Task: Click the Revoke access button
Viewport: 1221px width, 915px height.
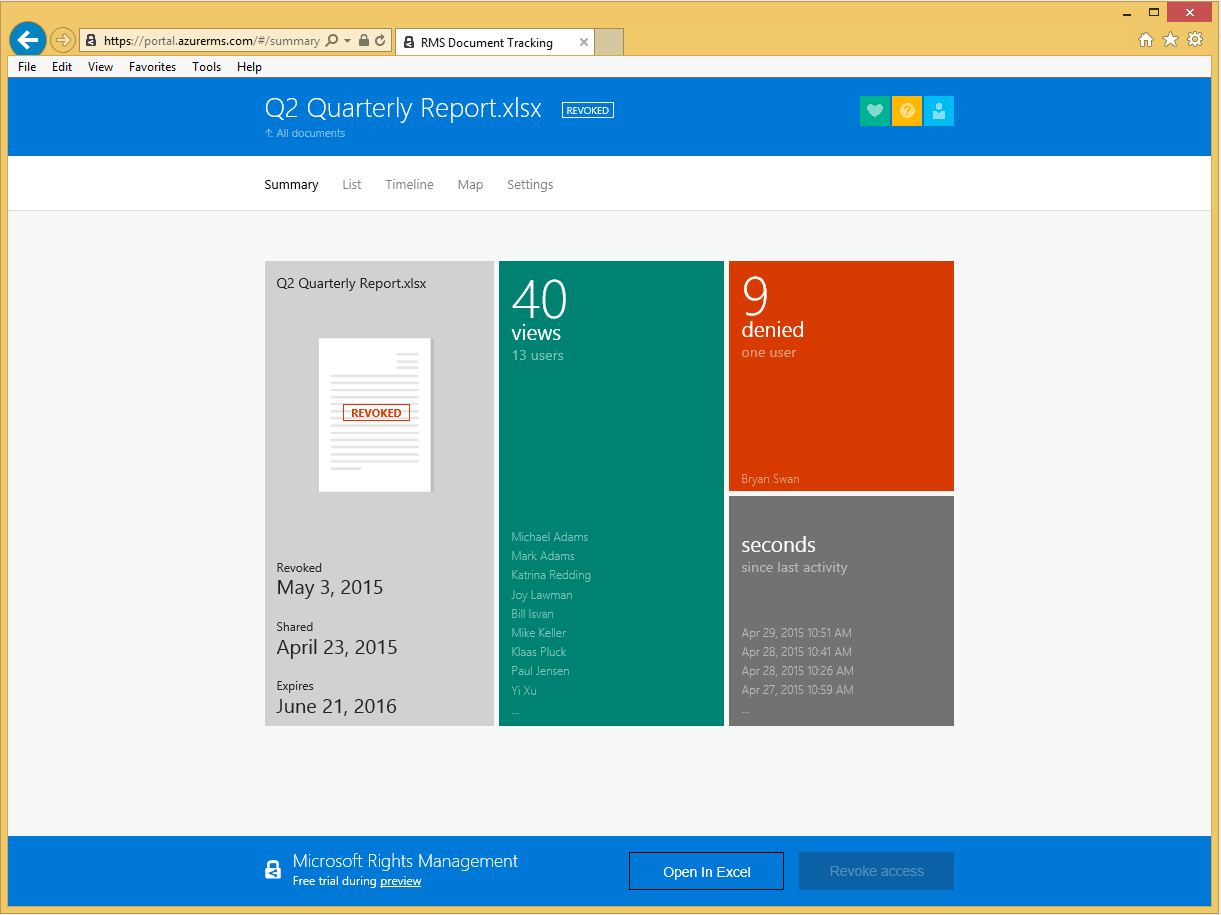Action: (876, 871)
